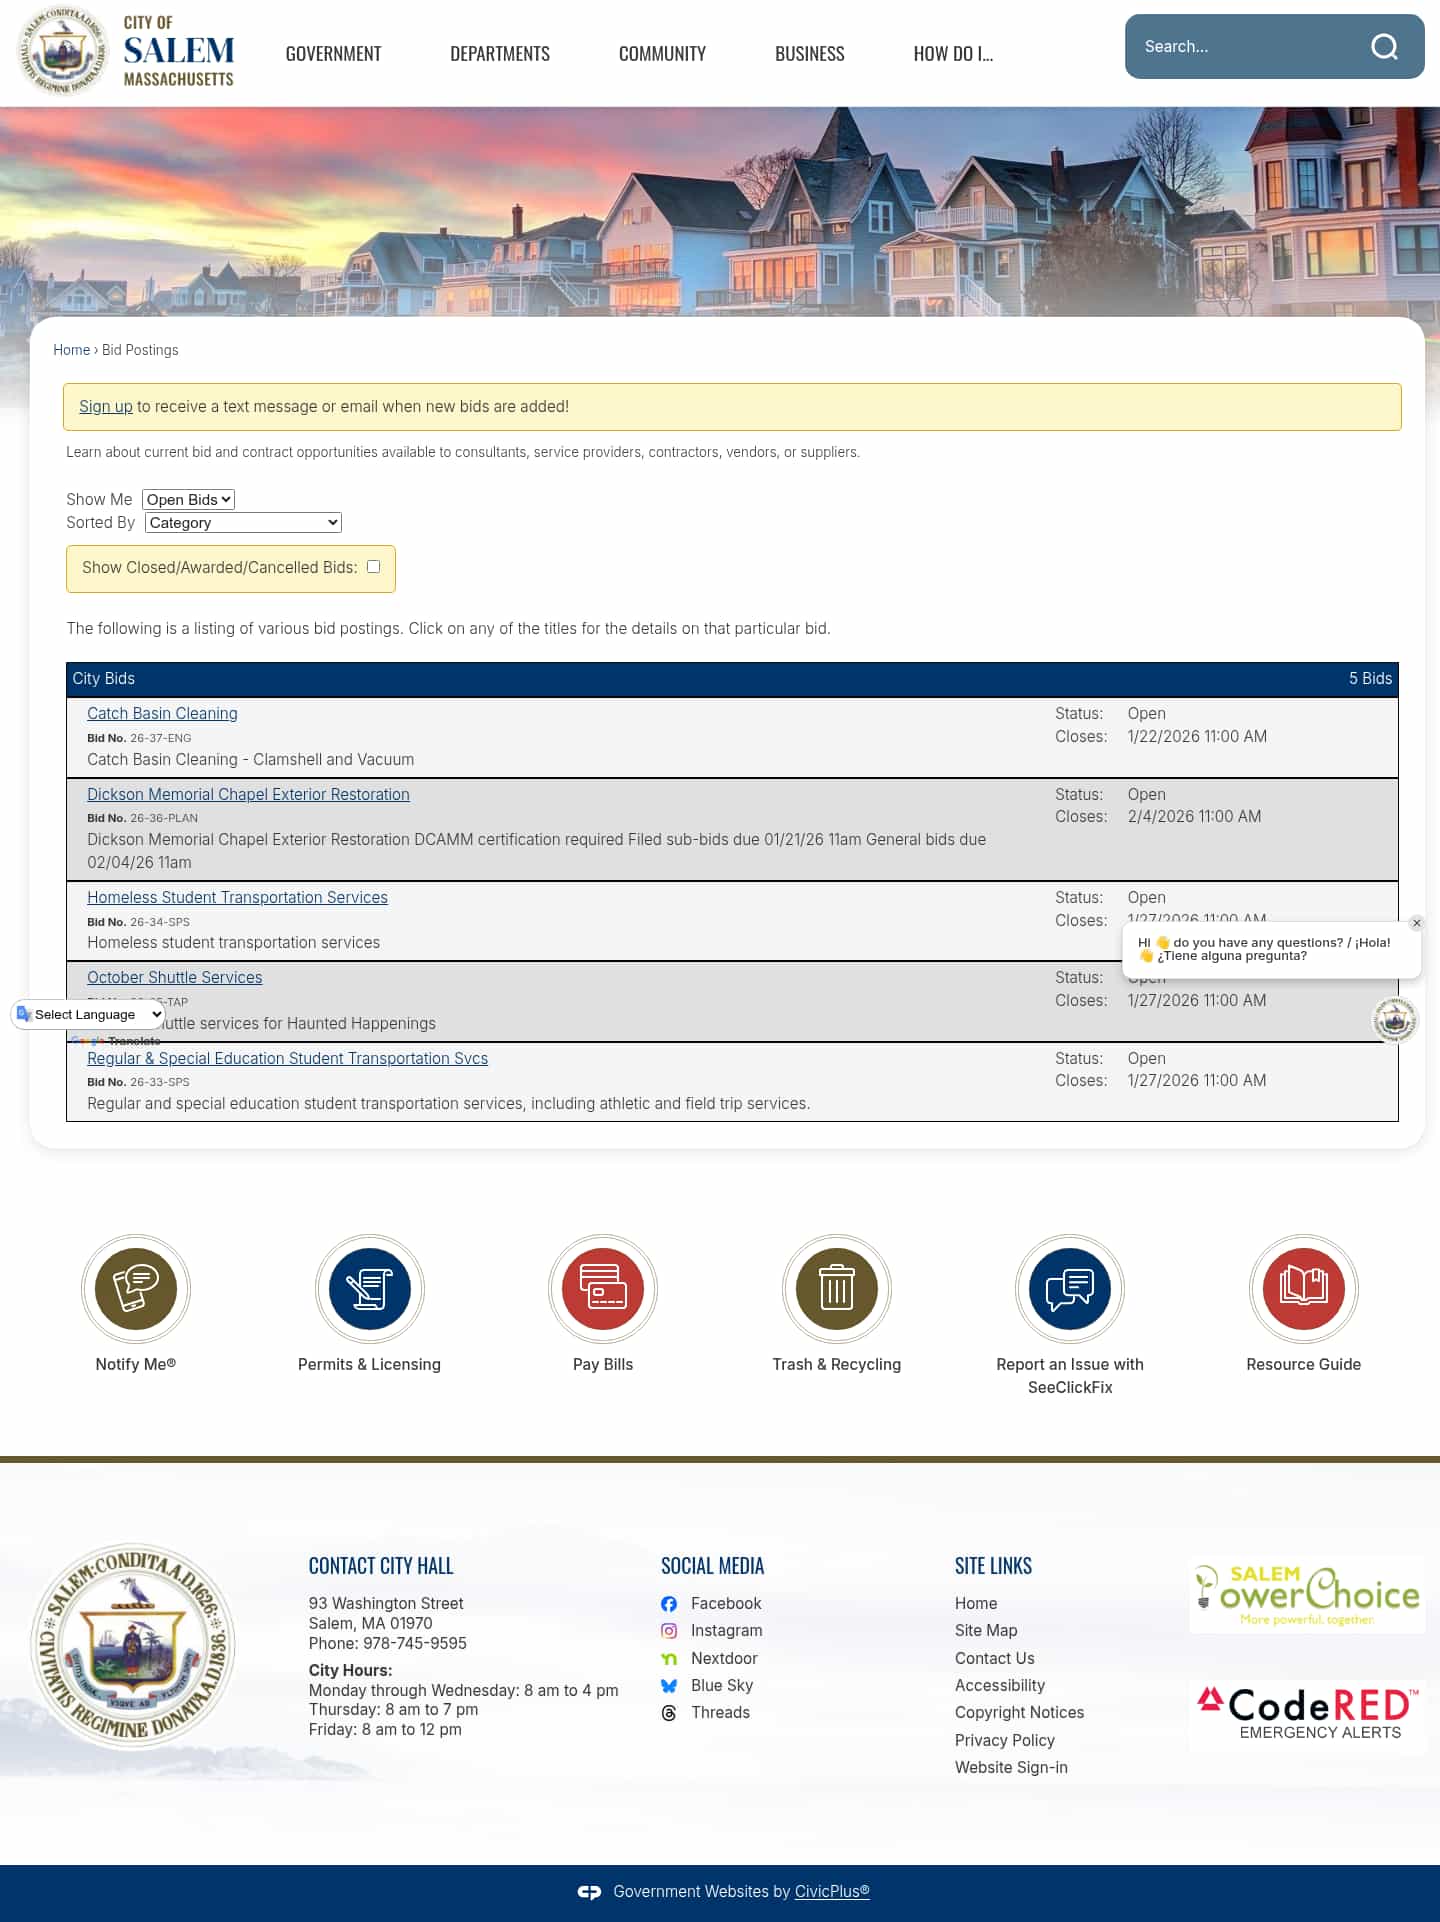Open the Accessibility link
1440x1922 pixels.
(1000, 1686)
